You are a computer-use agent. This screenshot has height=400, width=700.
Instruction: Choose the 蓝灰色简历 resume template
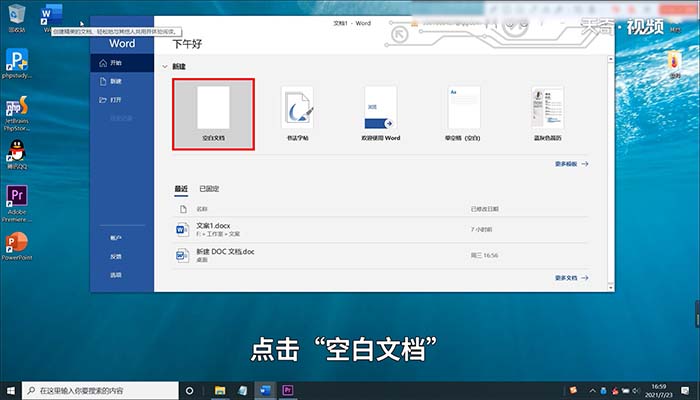(x=547, y=114)
